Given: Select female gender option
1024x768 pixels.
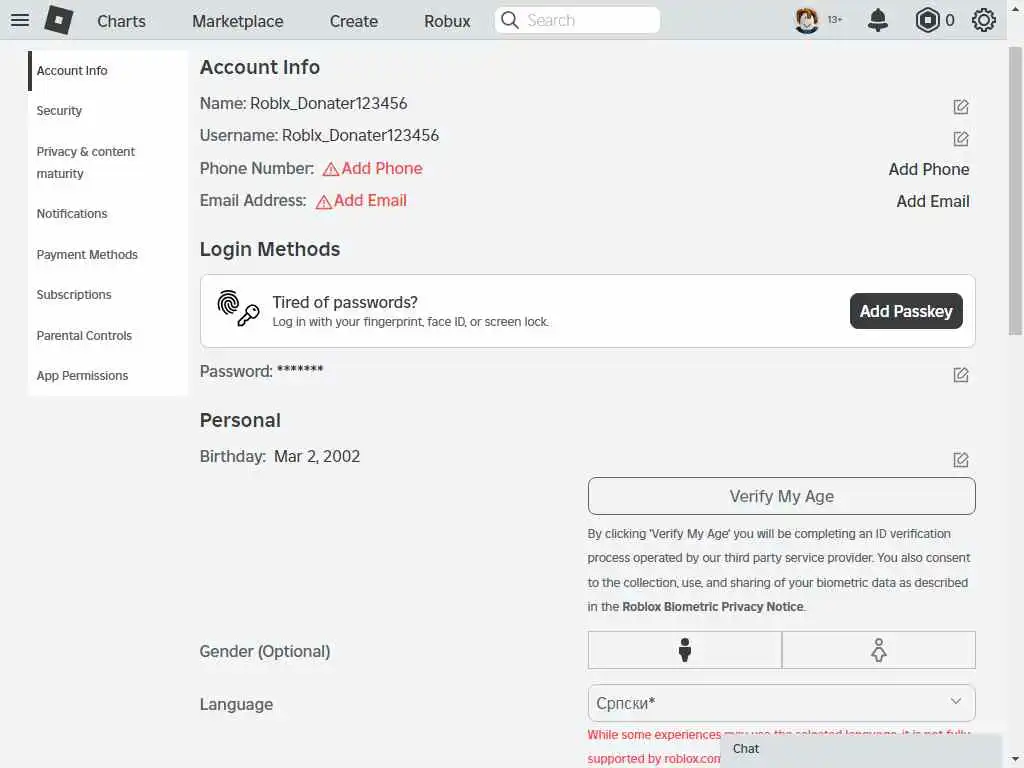Looking at the screenshot, I should coord(879,650).
